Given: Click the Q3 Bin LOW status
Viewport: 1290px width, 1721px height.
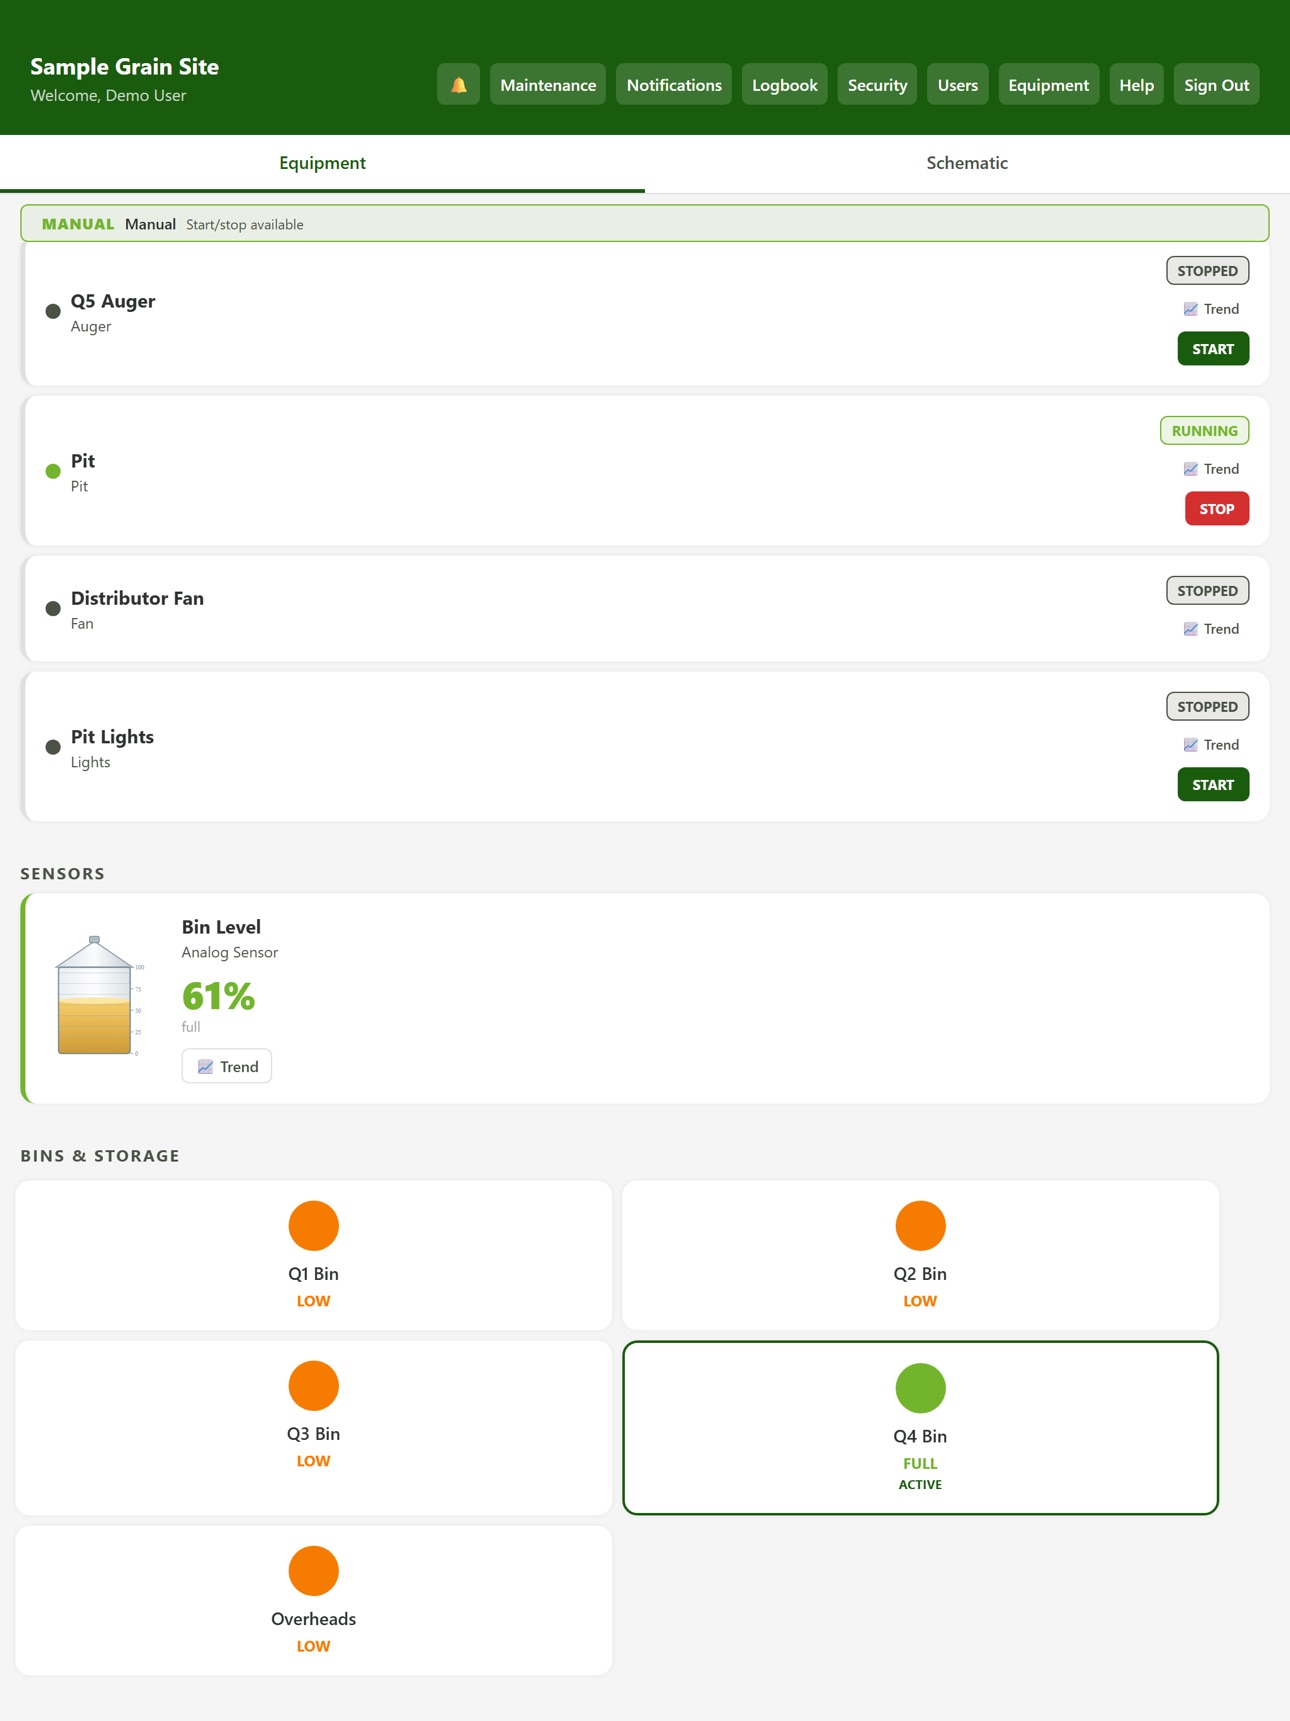Looking at the screenshot, I should [x=313, y=1461].
